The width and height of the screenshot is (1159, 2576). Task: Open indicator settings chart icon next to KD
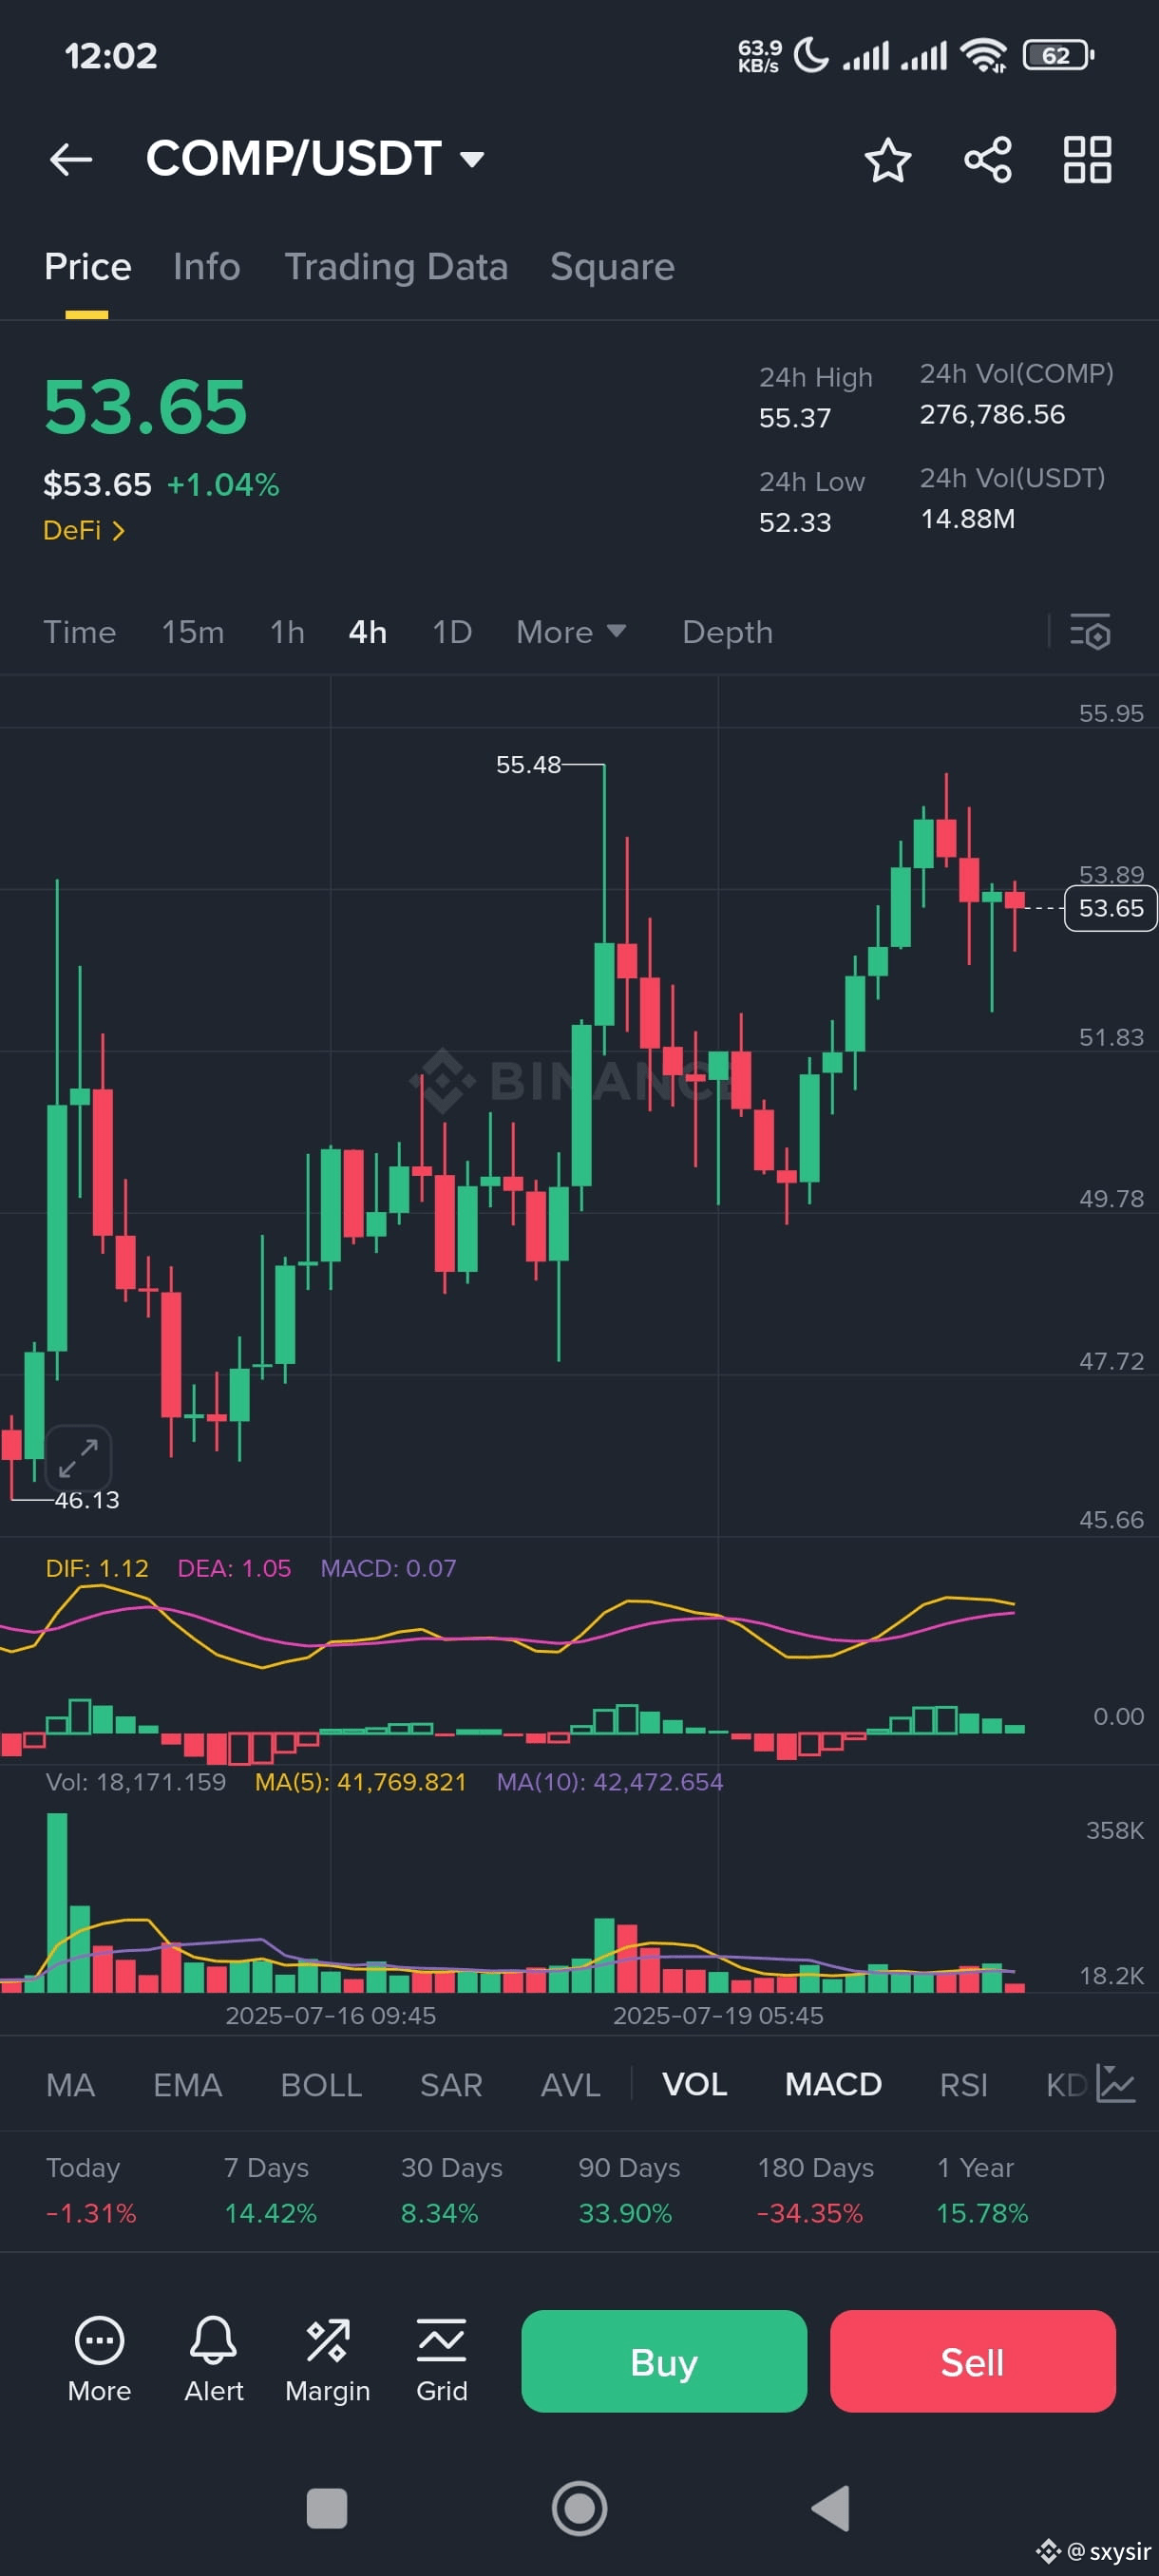(1115, 2084)
